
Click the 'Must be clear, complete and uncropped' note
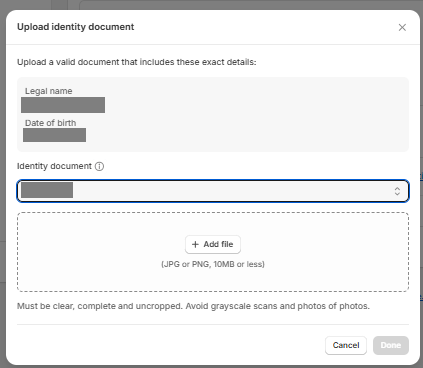(193, 306)
